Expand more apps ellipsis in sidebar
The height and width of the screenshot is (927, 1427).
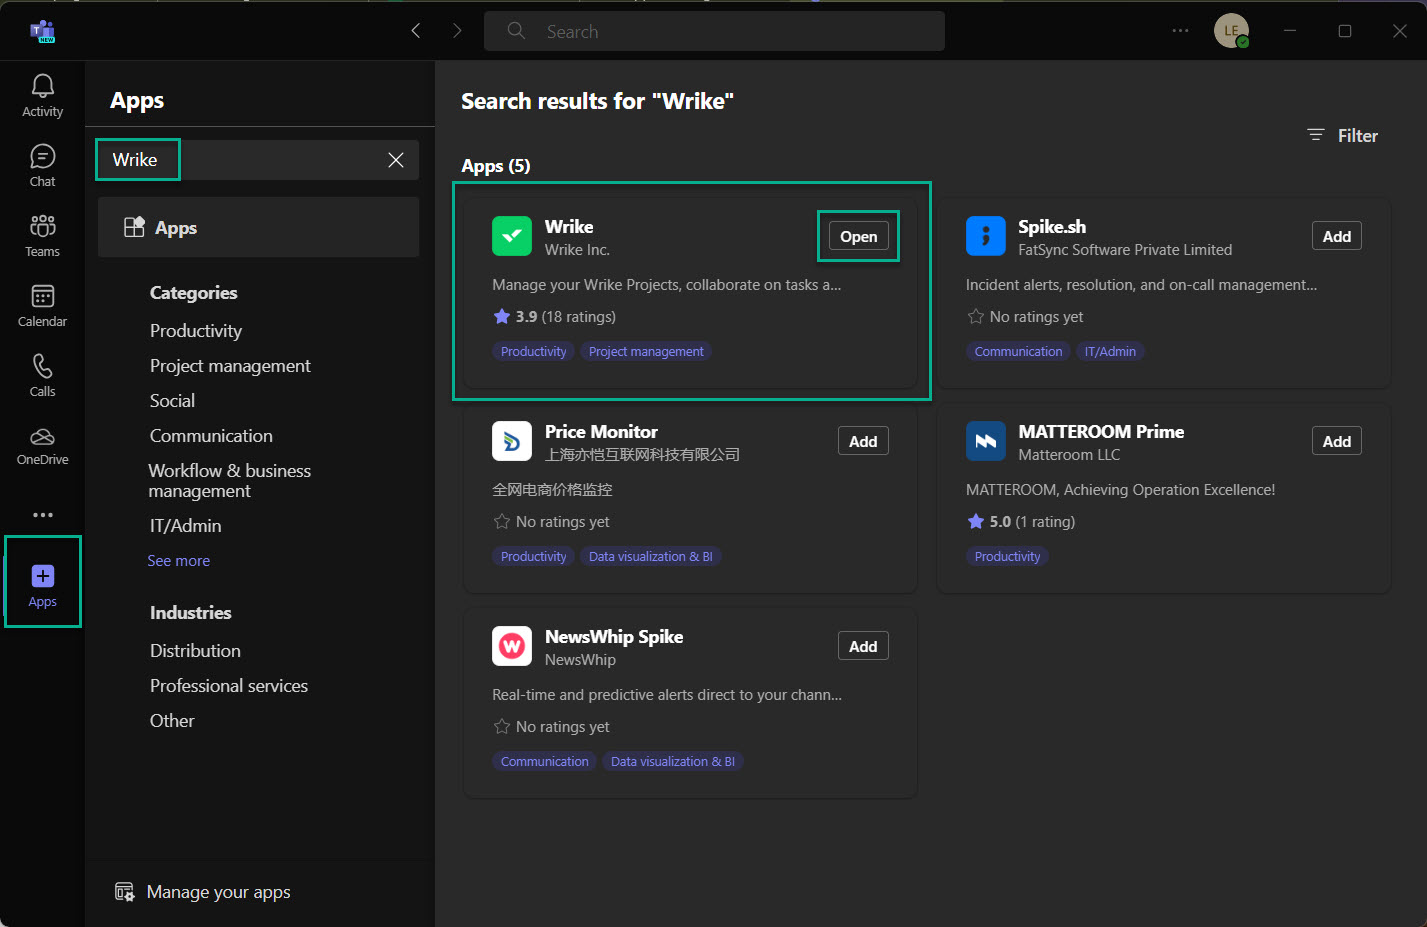(x=42, y=515)
